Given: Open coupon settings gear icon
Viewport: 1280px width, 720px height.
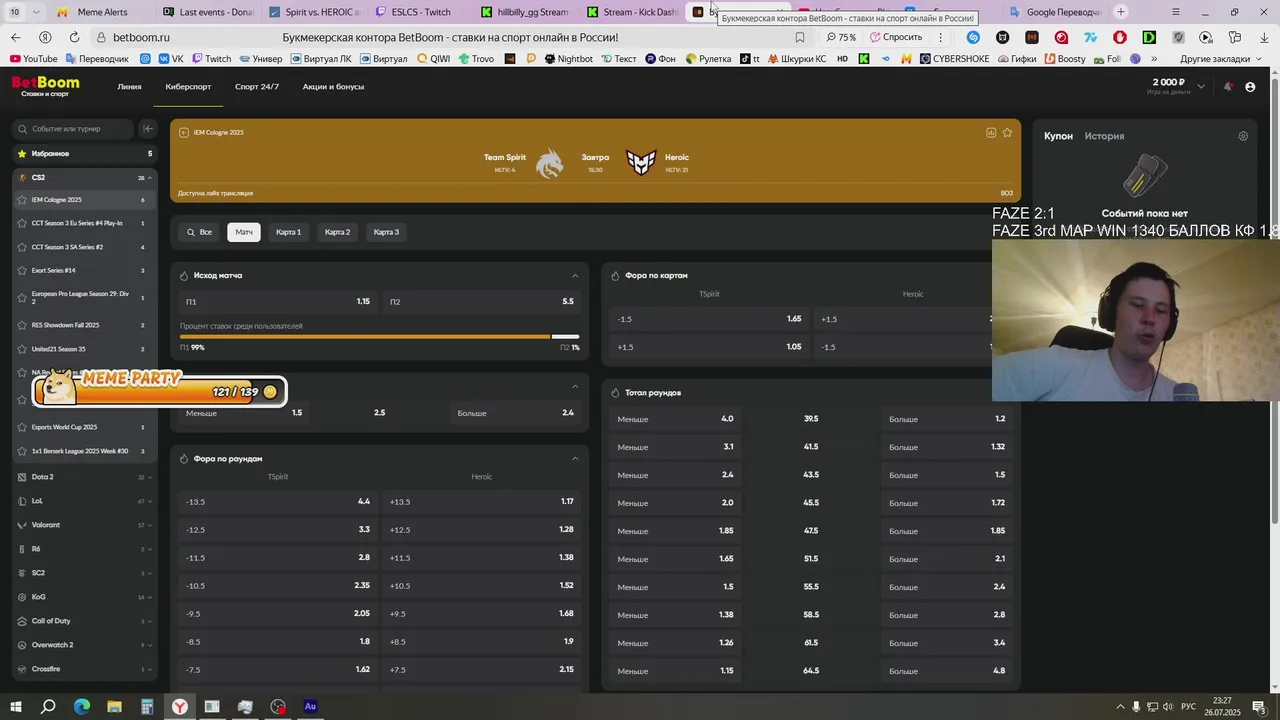Looking at the screenshot, I should click(x=1243, y=136).
